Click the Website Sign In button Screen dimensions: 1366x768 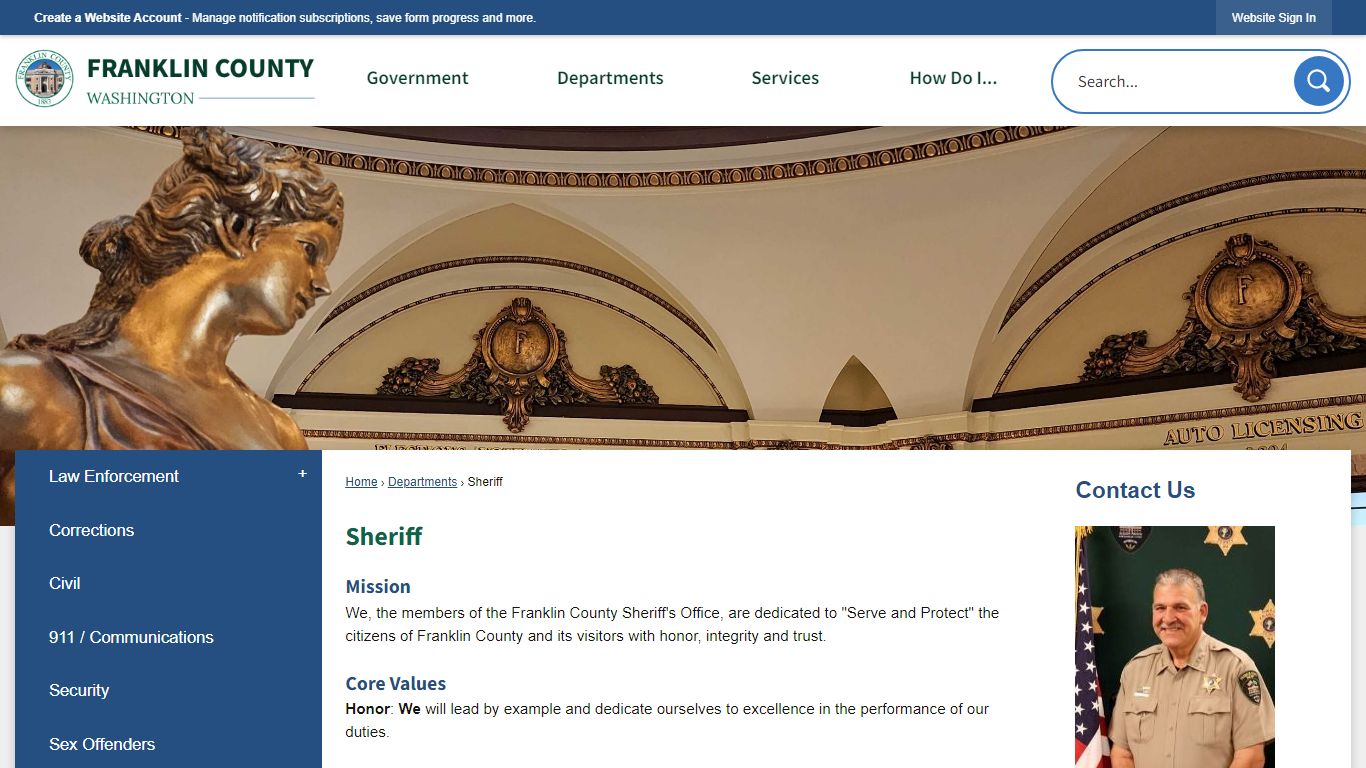pyautogui.click(x=1273, y=18)
